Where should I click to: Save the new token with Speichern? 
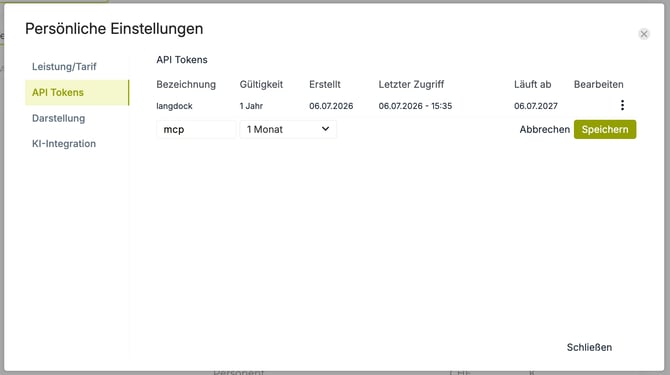605,129
